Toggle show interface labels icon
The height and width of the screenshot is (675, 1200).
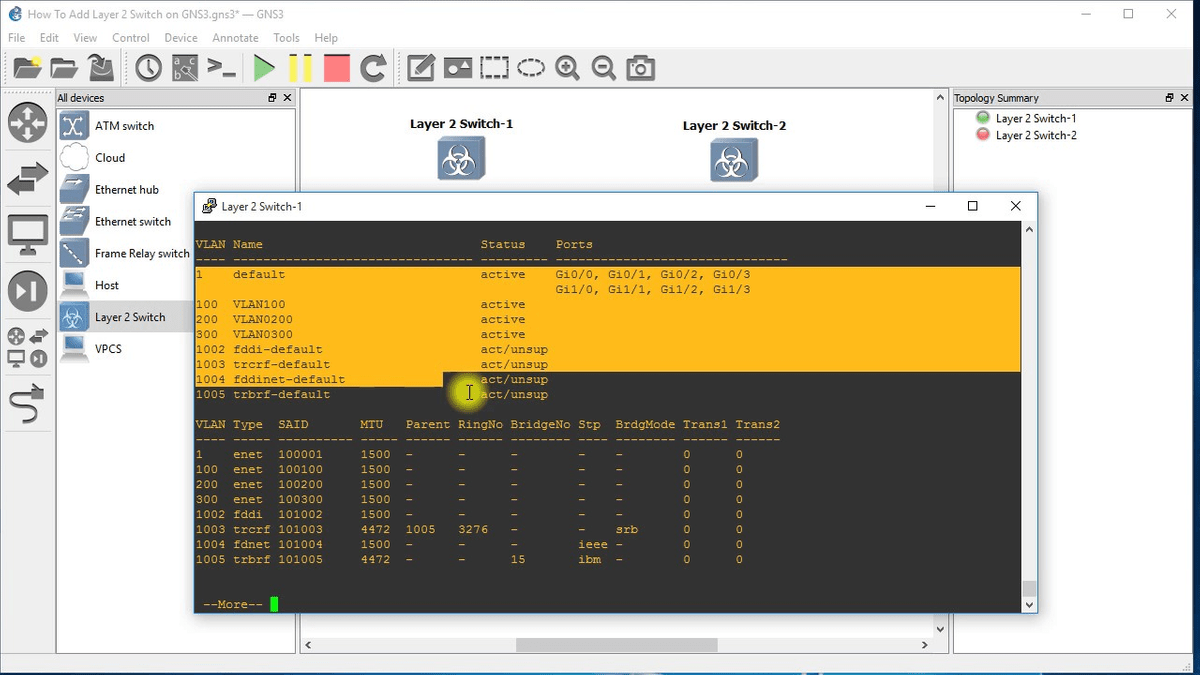(185, 68)
